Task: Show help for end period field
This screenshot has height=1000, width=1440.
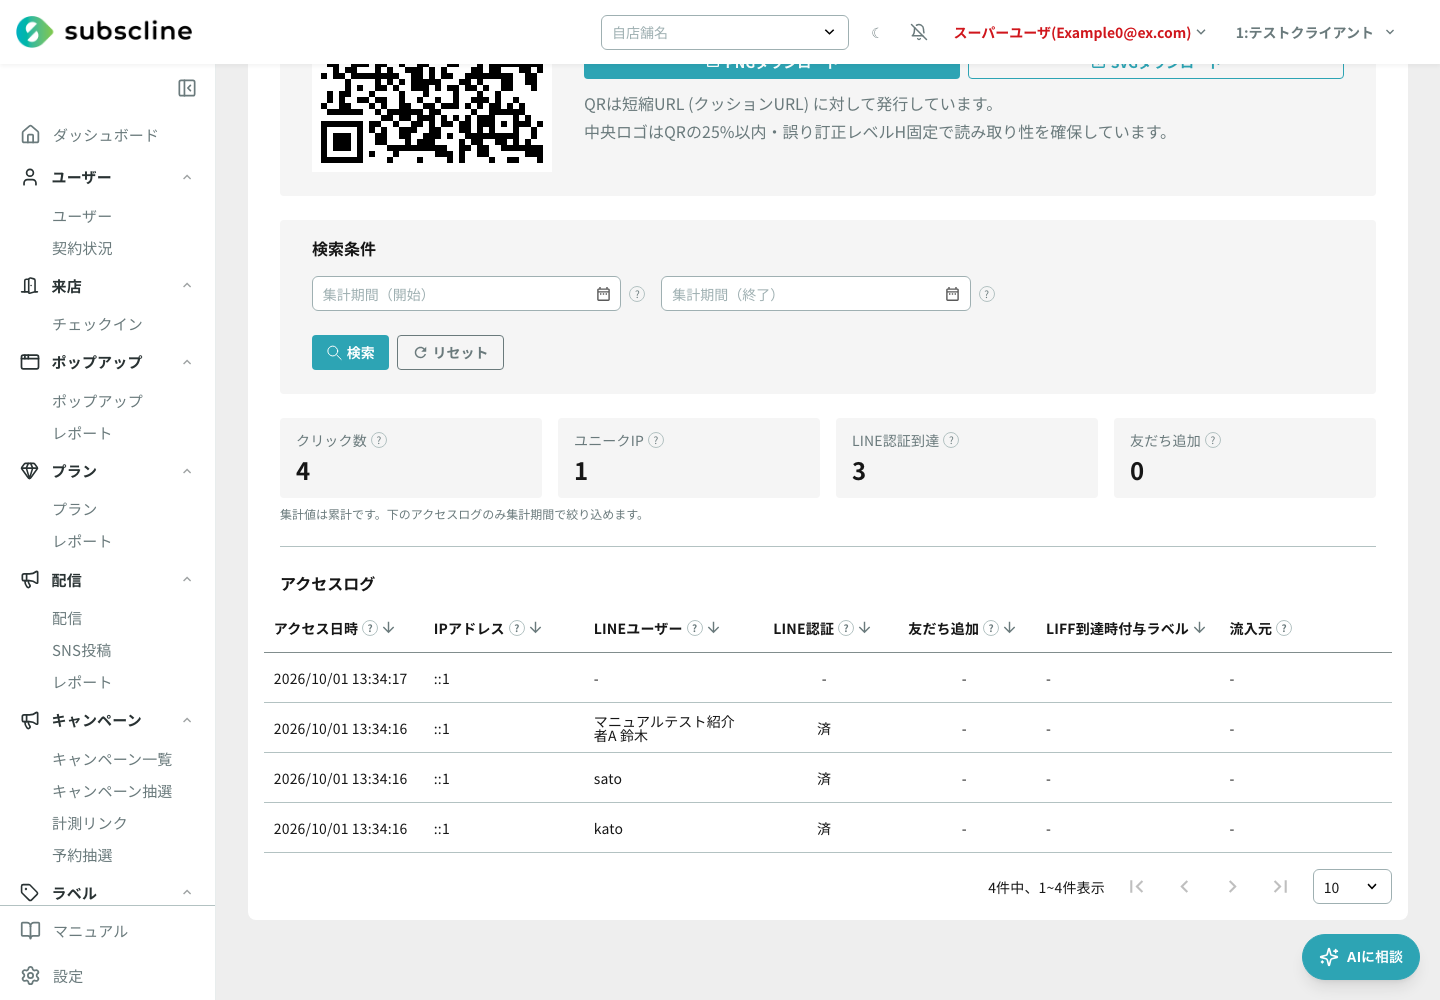Action: coord(987,294)
